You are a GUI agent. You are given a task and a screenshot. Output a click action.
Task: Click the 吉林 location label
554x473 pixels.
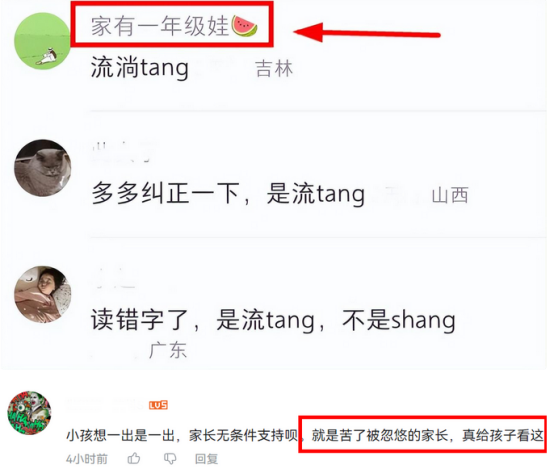274,69
